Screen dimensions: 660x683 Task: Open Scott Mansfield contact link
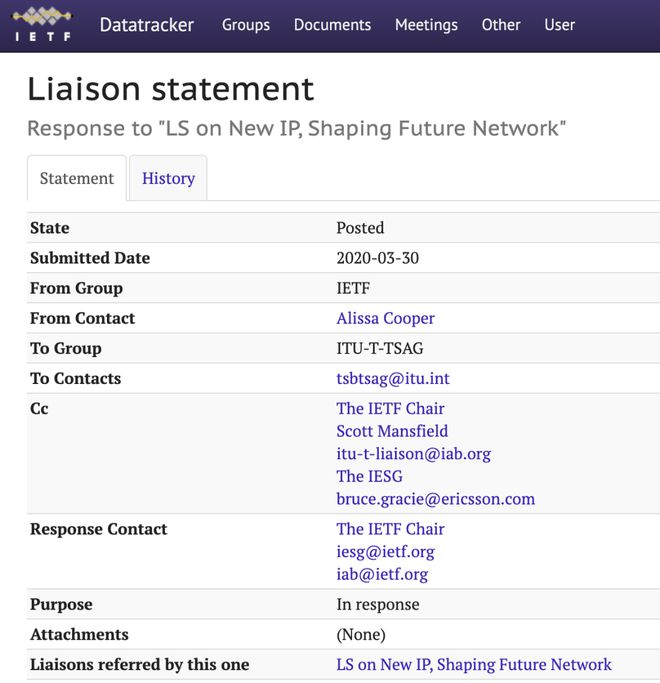coord(392,431)
